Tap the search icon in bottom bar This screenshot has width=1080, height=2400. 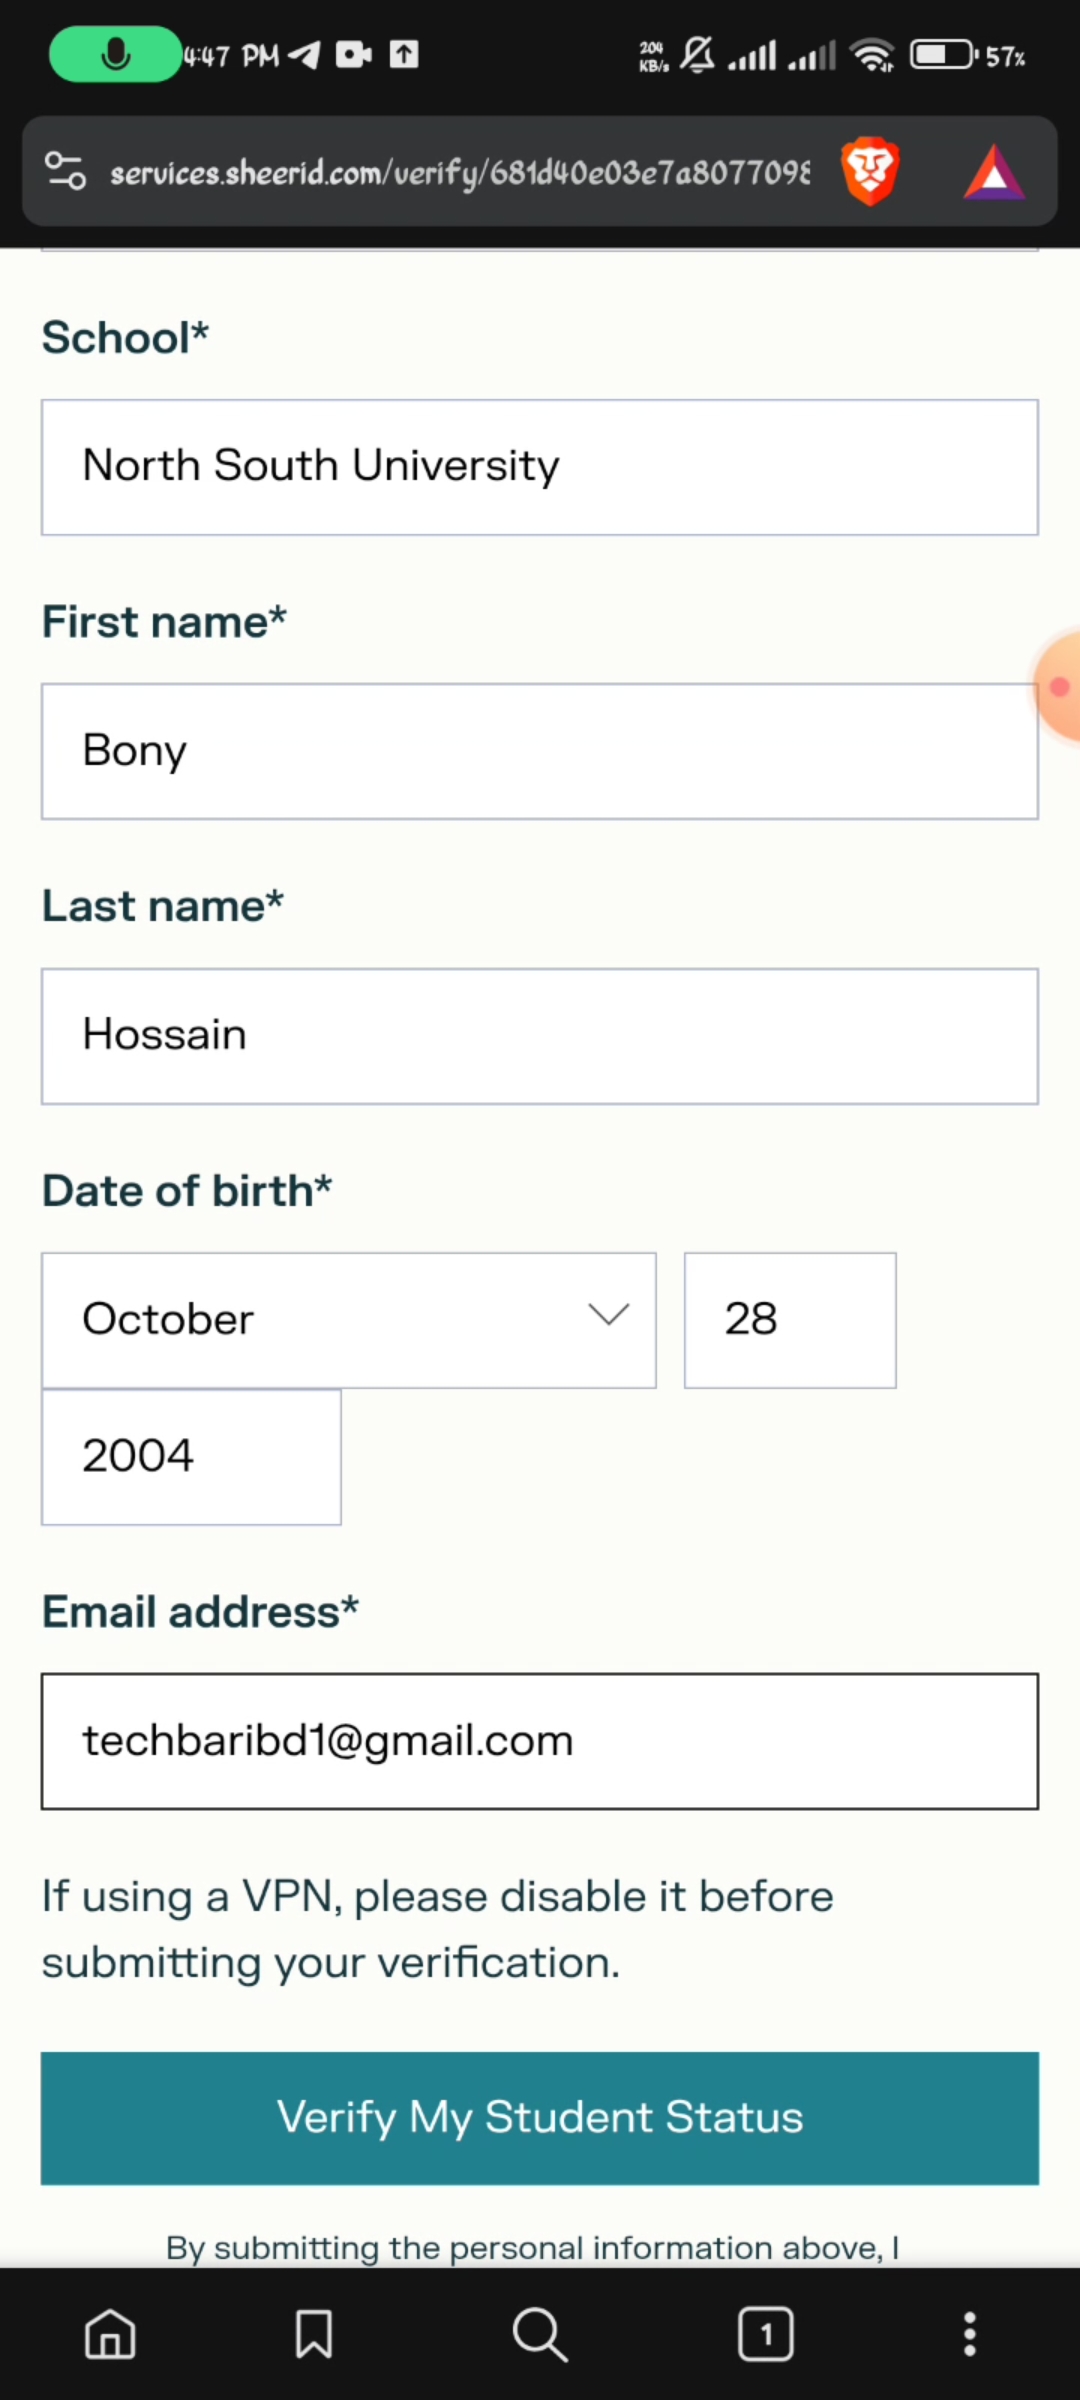[x=540, y=2334]
